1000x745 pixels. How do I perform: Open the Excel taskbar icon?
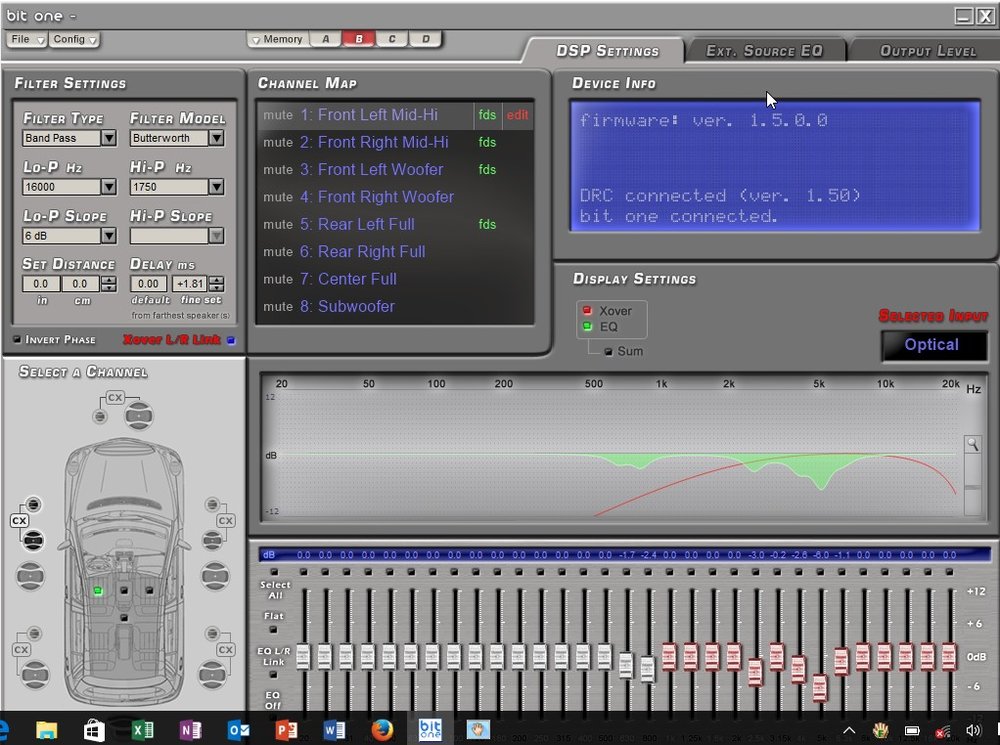point(142,729)
